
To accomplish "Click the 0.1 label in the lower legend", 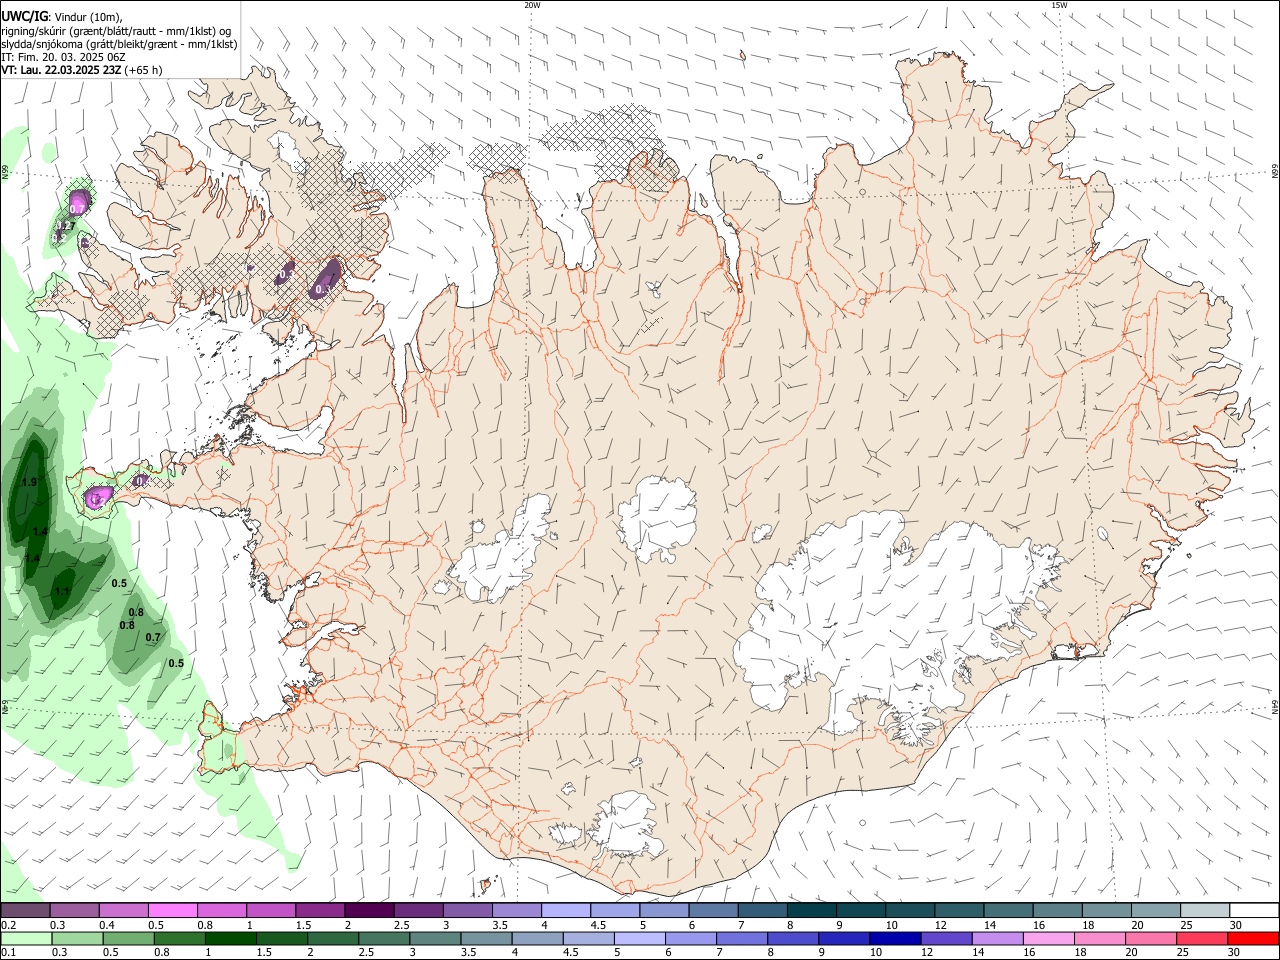I will pos(9,953).
